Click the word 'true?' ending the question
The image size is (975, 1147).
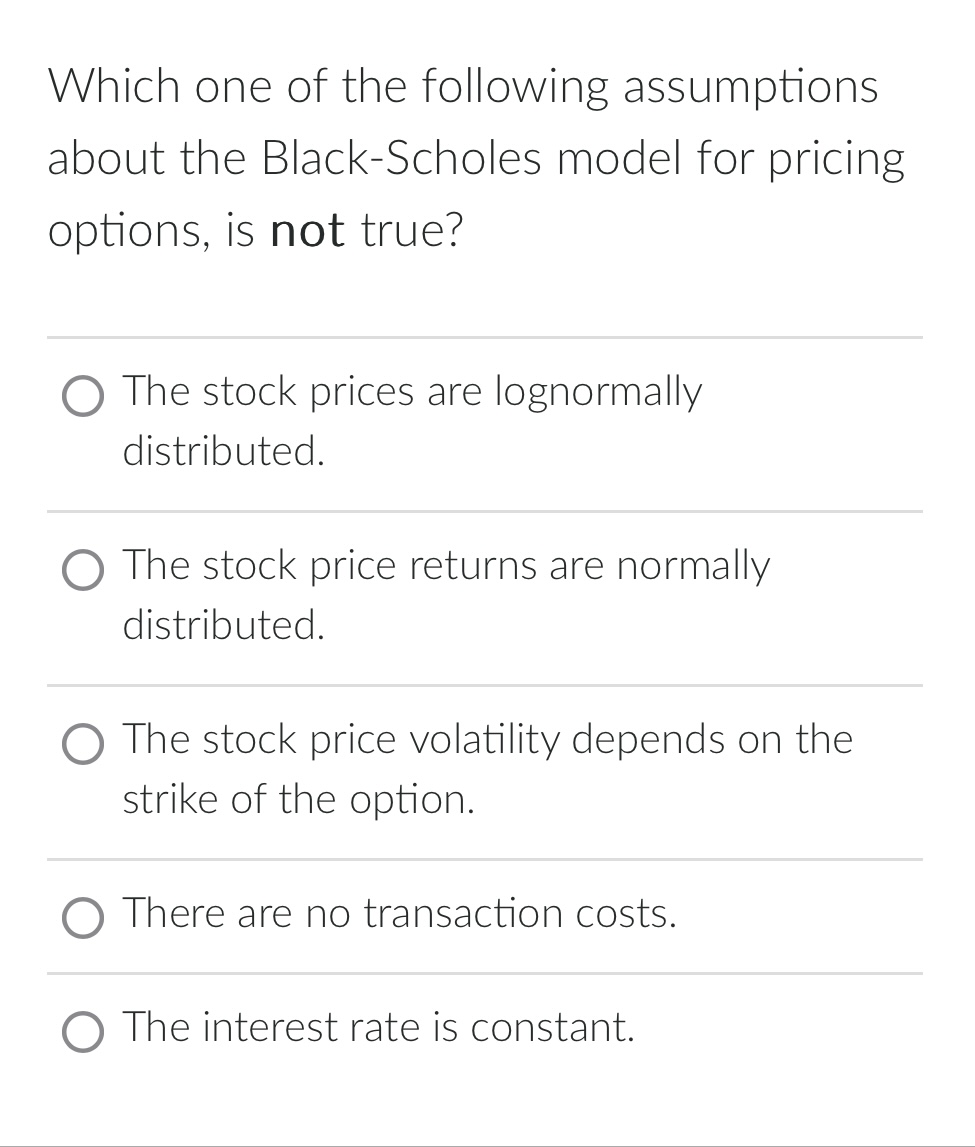pos(412,231)
